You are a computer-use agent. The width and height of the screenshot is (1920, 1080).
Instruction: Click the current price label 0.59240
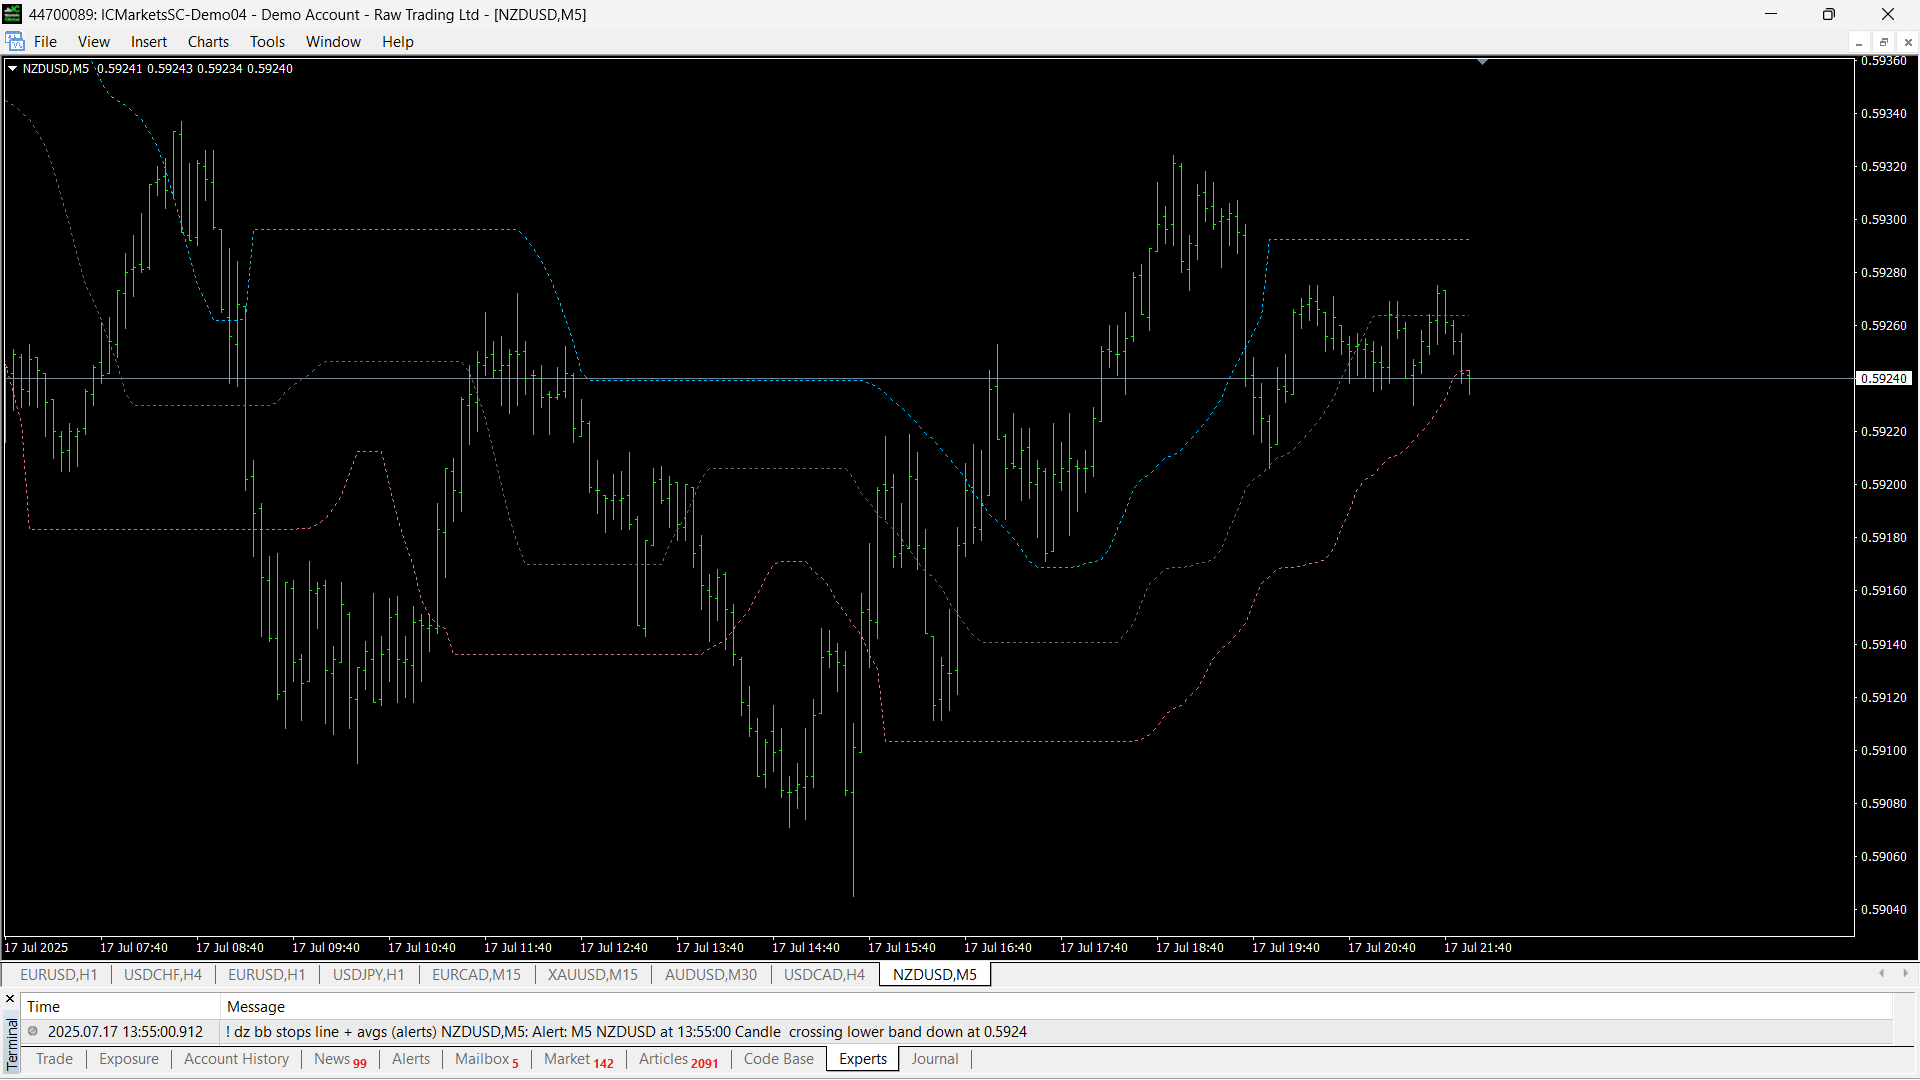point(1884,379)
